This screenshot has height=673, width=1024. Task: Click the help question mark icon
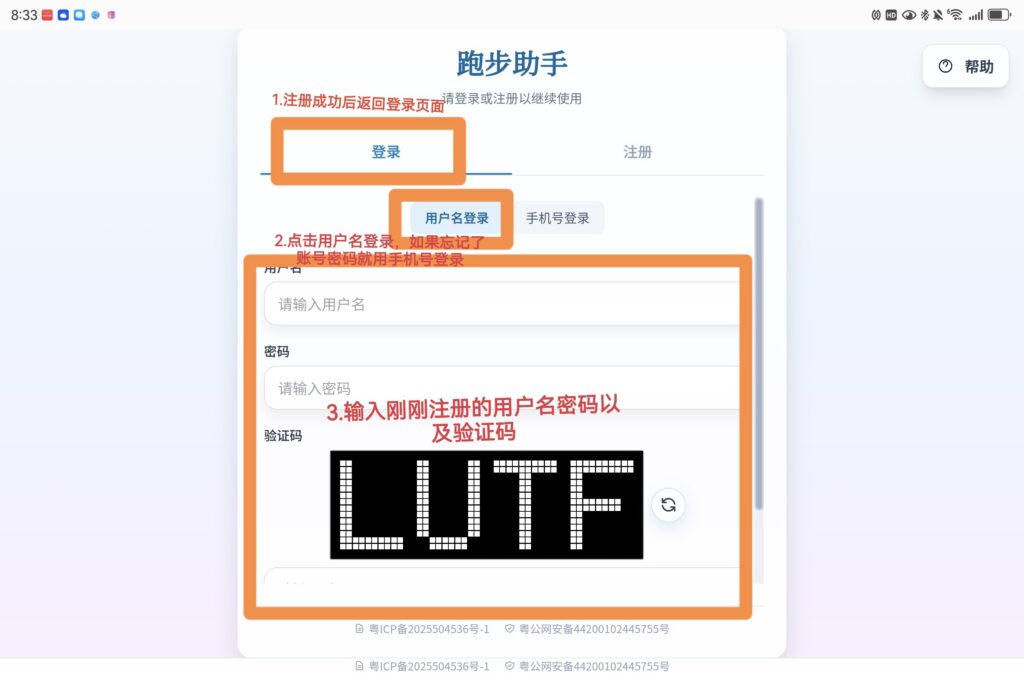click(945, 66)
